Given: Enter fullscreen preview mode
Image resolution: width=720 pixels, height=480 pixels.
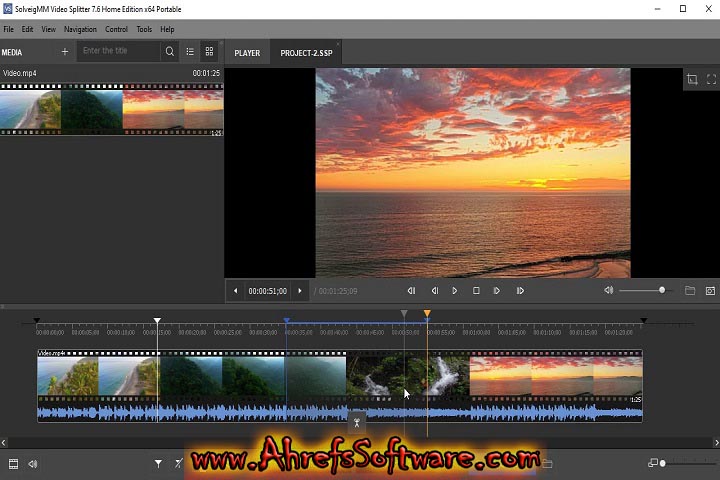Looking at the screenshot, I should 712,79.
